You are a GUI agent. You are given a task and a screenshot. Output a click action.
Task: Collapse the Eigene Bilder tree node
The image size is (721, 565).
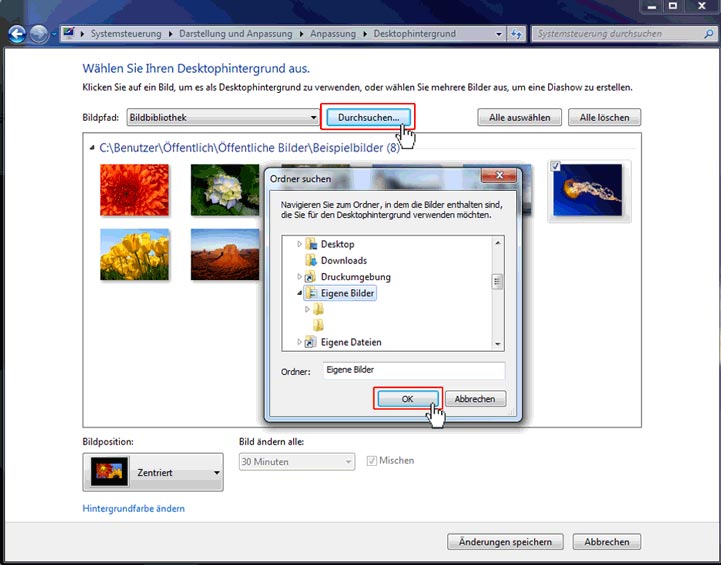click(299, 293)
